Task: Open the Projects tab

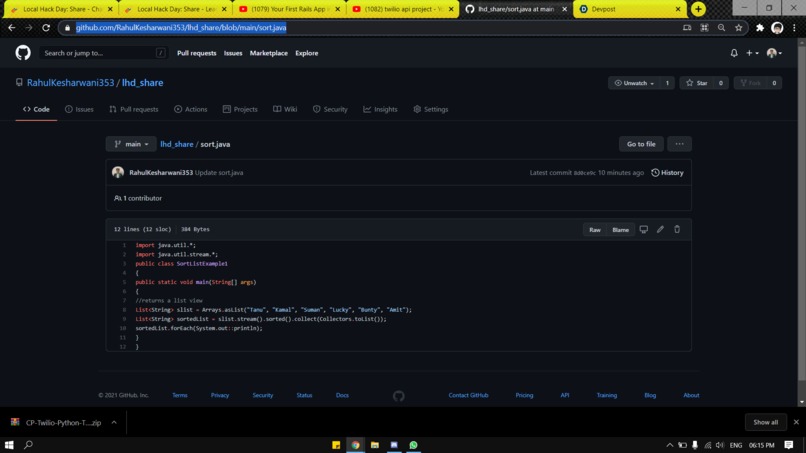Action: coord(240,109)
